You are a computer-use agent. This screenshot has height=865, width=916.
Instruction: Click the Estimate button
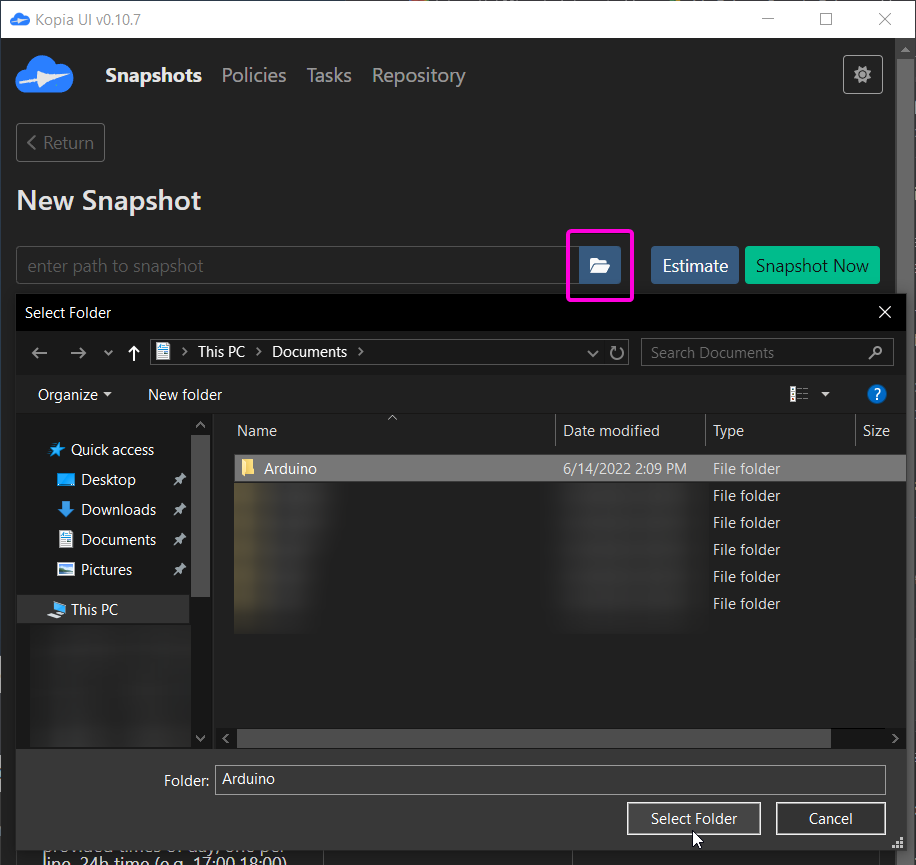(695, 265)
